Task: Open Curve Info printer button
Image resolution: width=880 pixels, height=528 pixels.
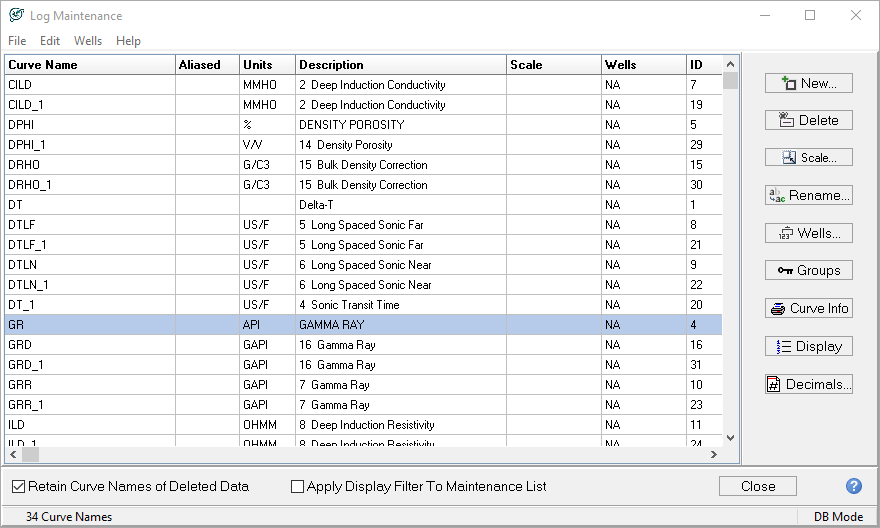Action: click(808, 309)
